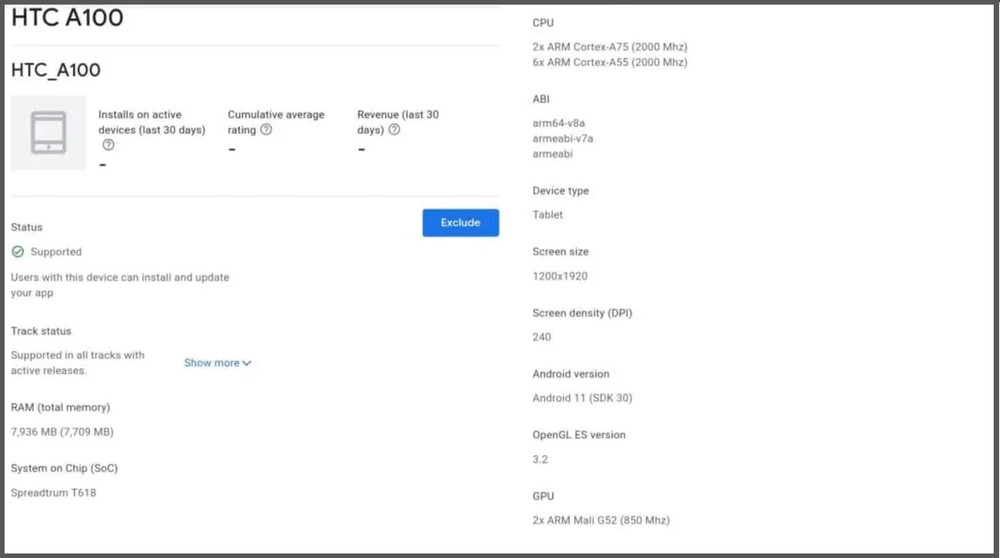Select the Android 11 (SDK 30) text
The image size is (1000, 558).
pyautogui.click(x=582, y=398)
